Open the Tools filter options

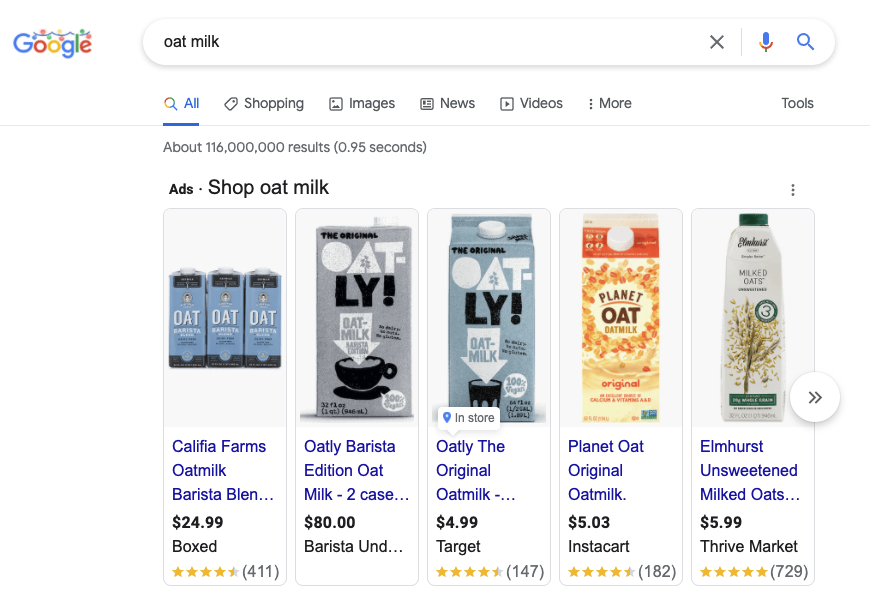point(797,103)
